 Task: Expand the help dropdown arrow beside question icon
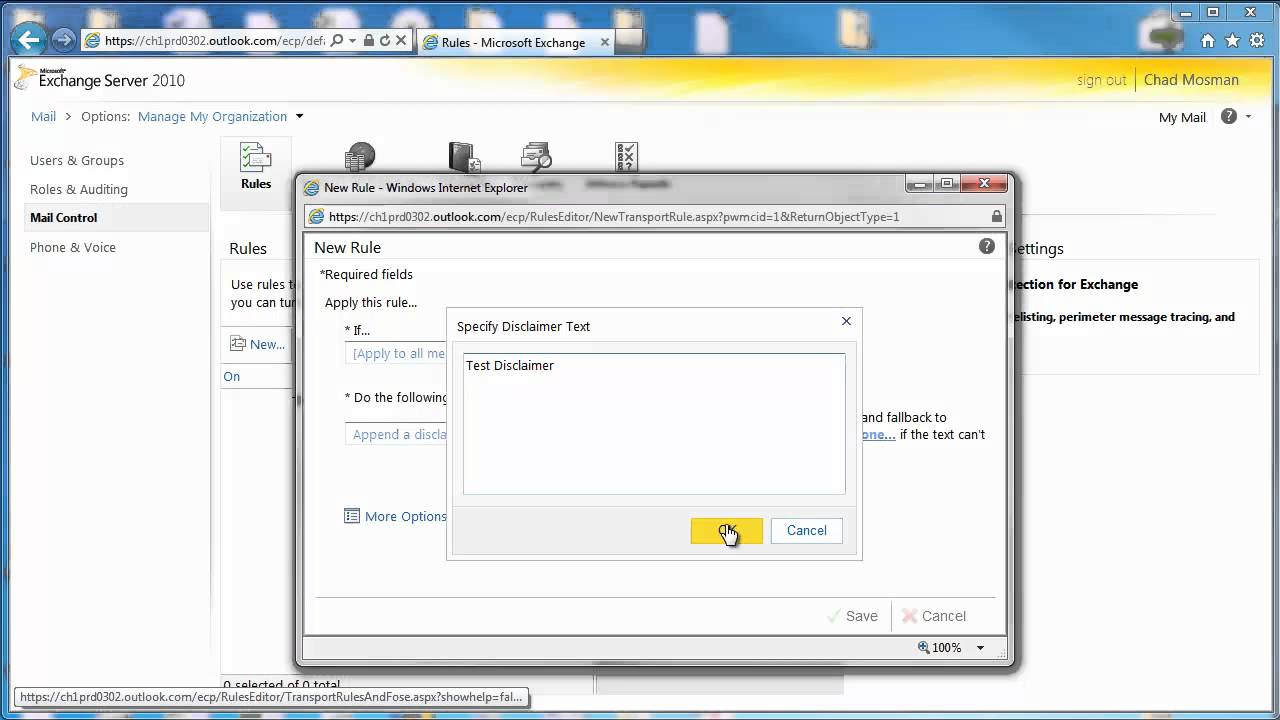1248,116
